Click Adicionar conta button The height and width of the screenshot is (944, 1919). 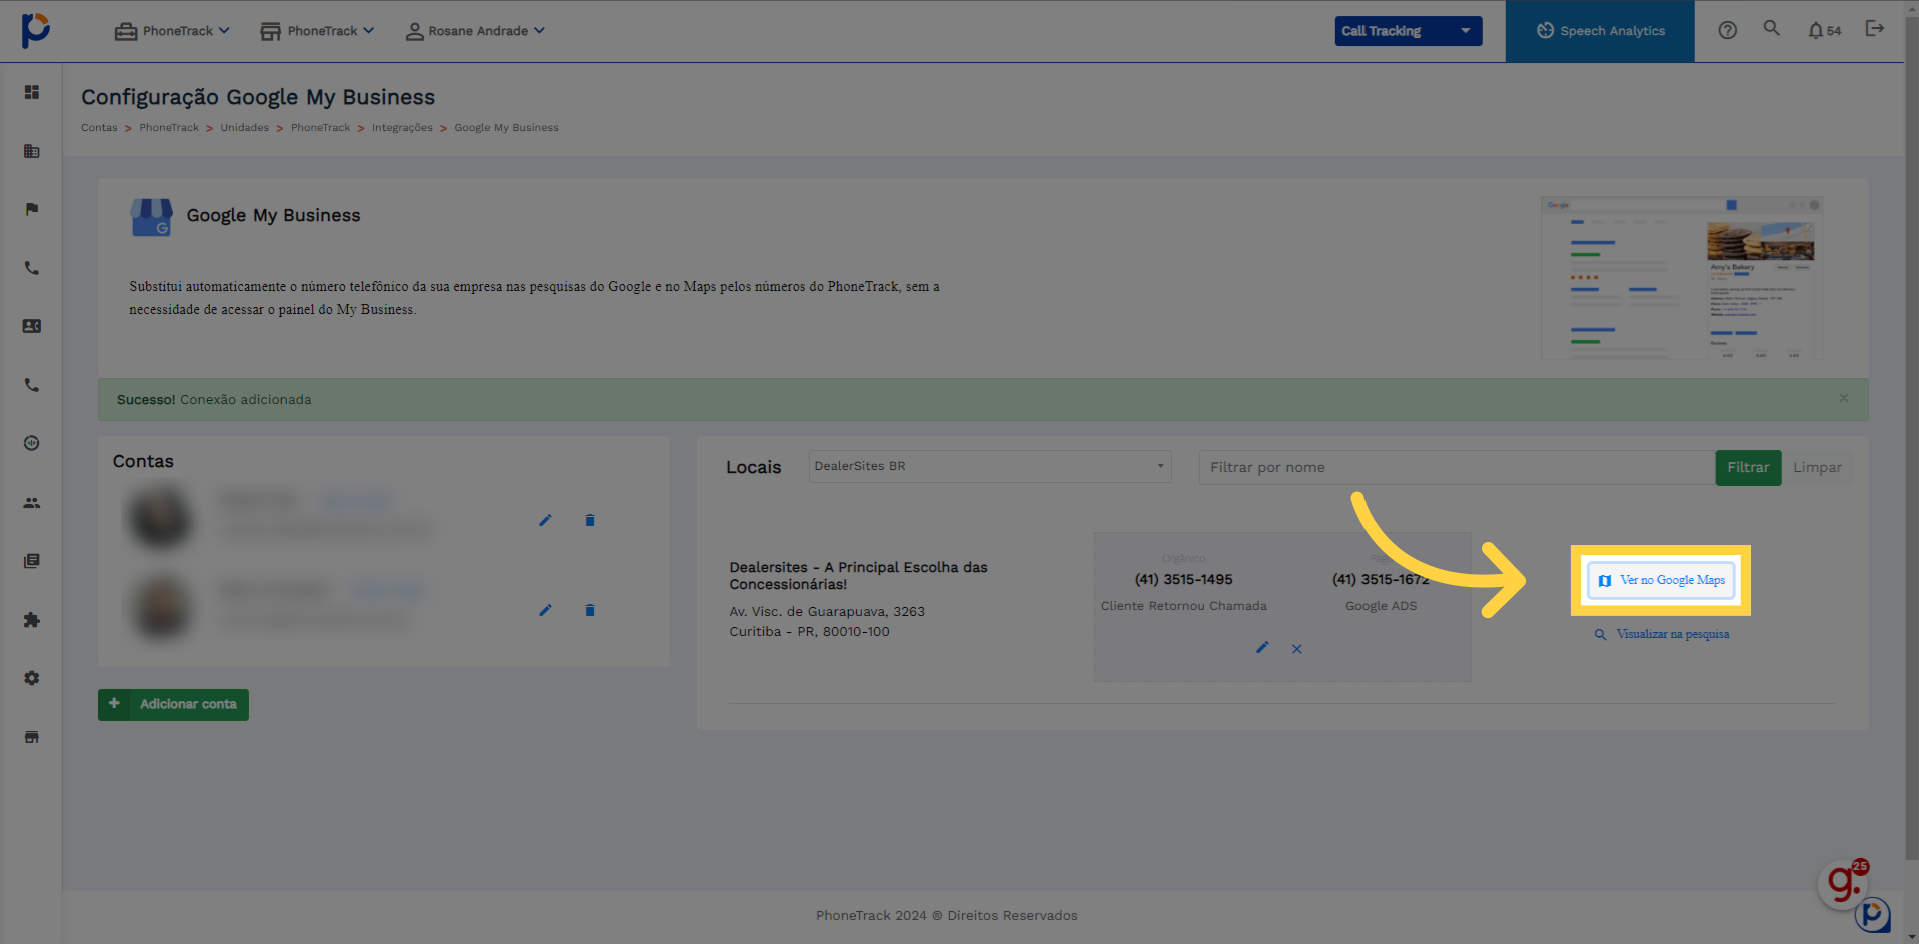tap(173, 704)
